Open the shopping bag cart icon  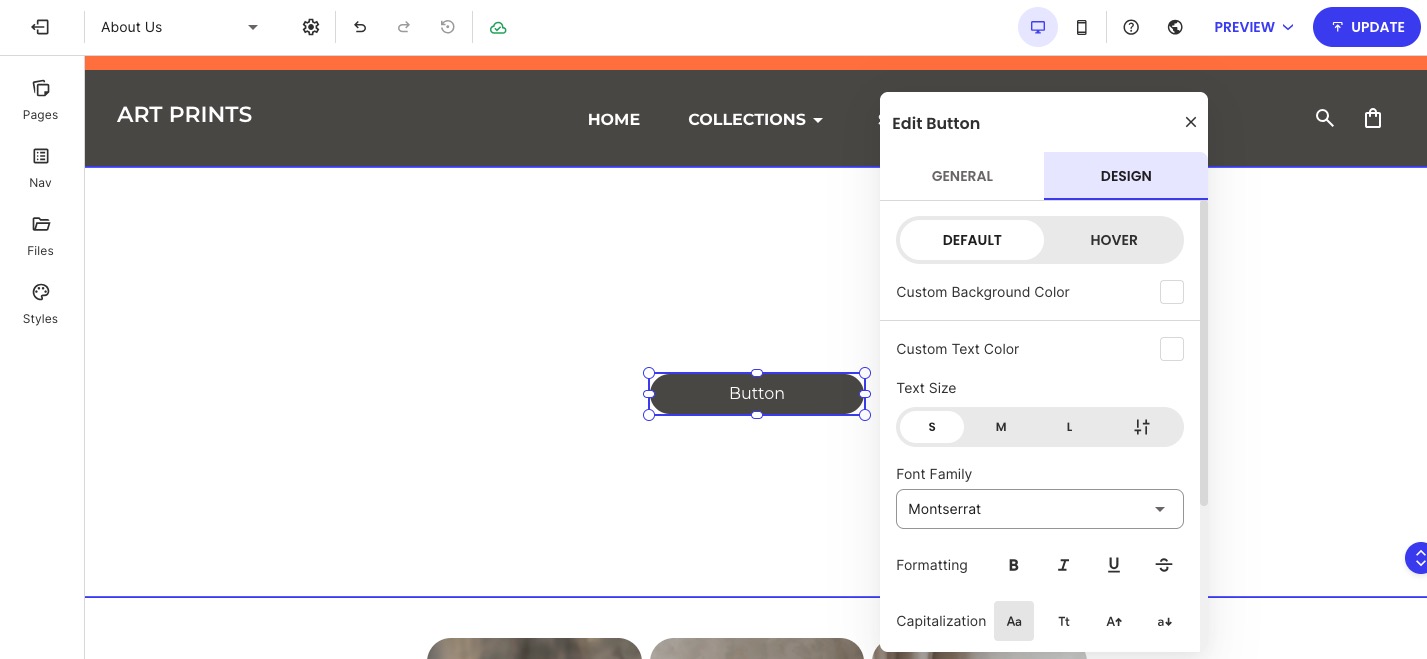tap(1373, 118)
